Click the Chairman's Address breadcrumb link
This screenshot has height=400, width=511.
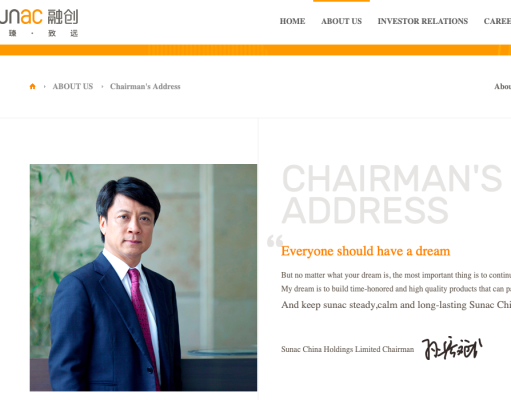coord(145,86)
